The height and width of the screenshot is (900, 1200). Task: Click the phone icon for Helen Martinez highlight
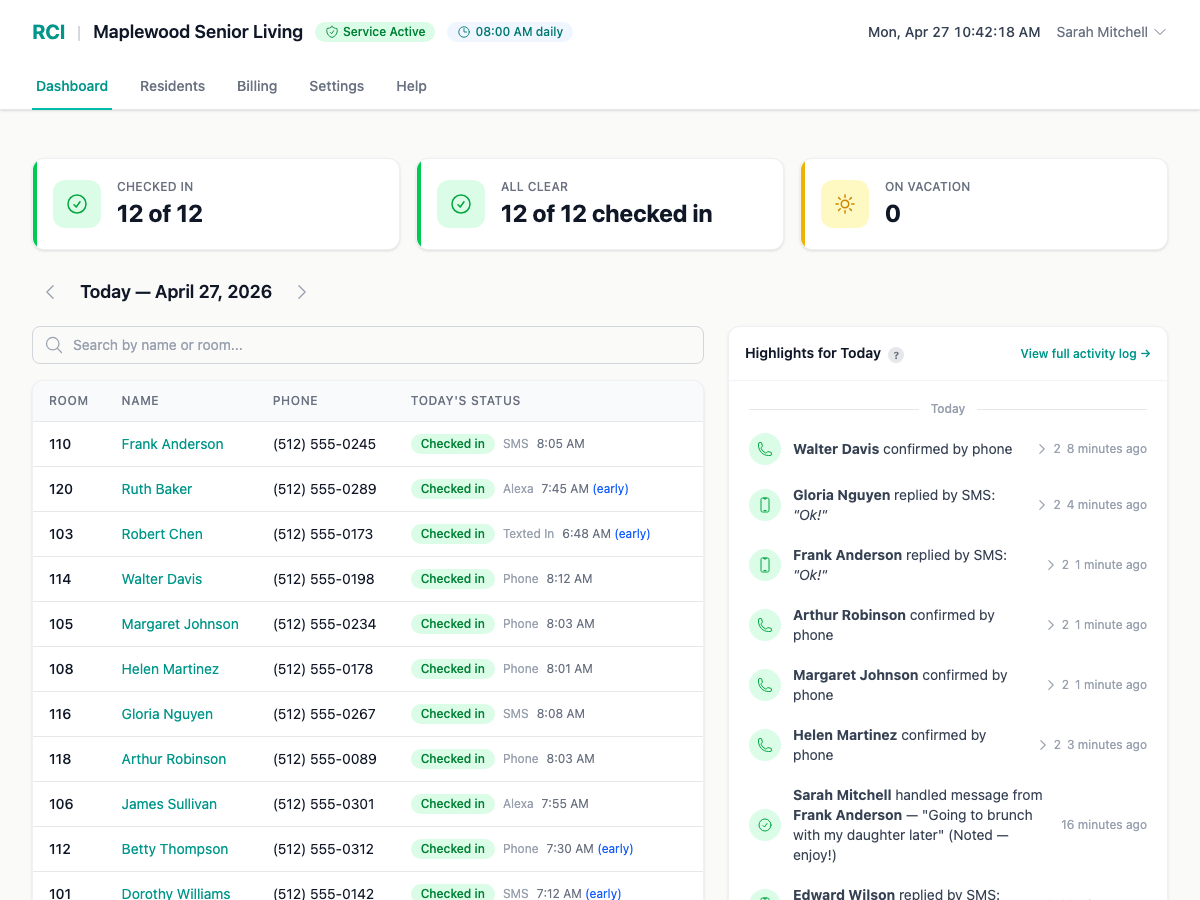pyautogui.click(x=765, y=745)
